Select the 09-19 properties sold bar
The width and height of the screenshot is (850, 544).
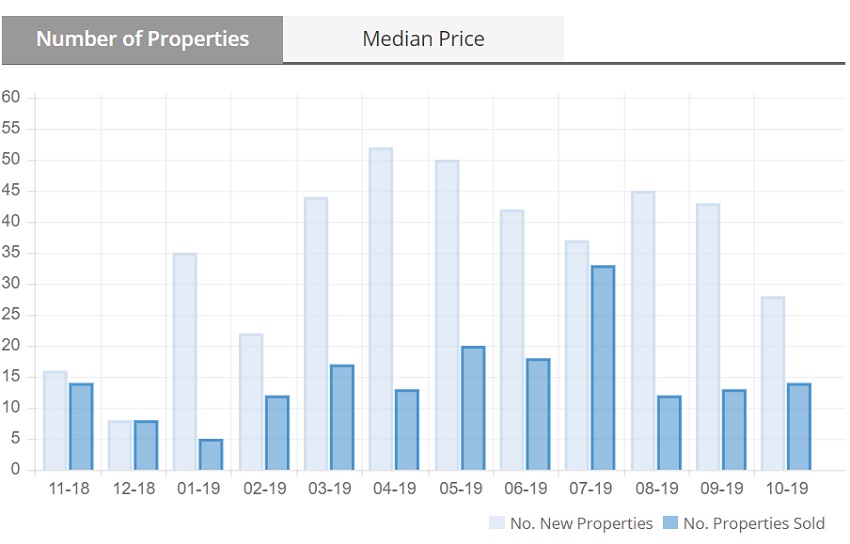coord(734,430)
